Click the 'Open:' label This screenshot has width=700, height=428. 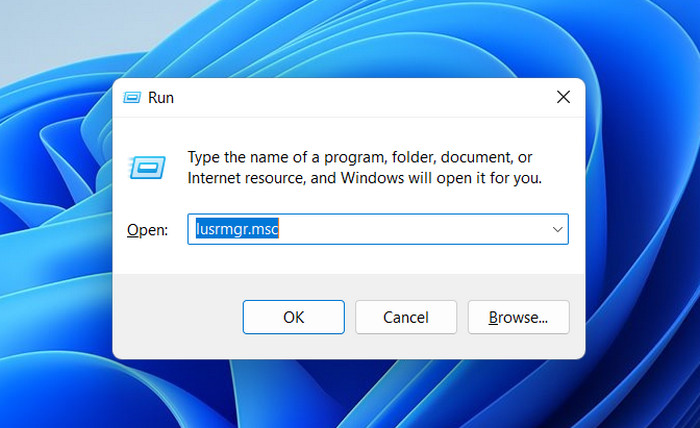(147, 230)
